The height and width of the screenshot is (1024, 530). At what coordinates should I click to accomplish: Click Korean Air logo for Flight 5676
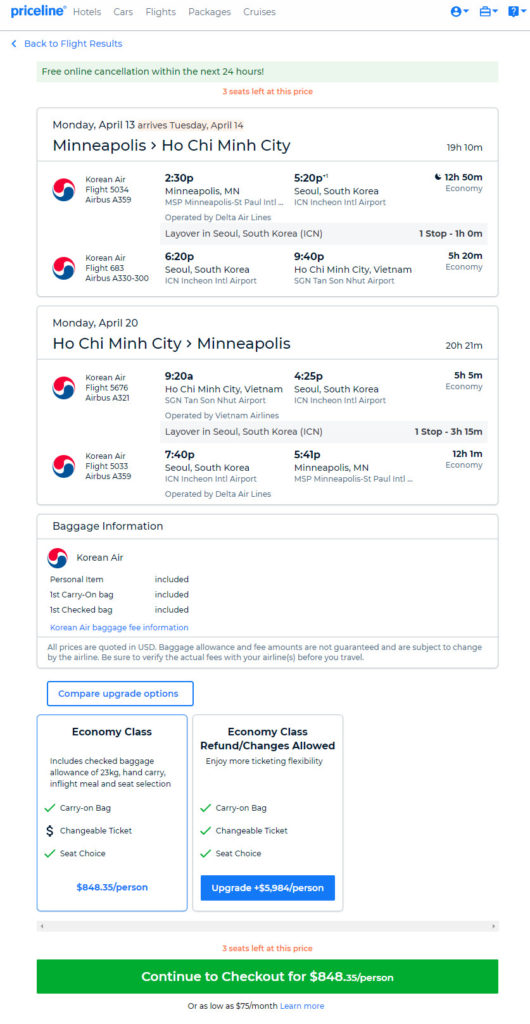click(x=64, y=387)
